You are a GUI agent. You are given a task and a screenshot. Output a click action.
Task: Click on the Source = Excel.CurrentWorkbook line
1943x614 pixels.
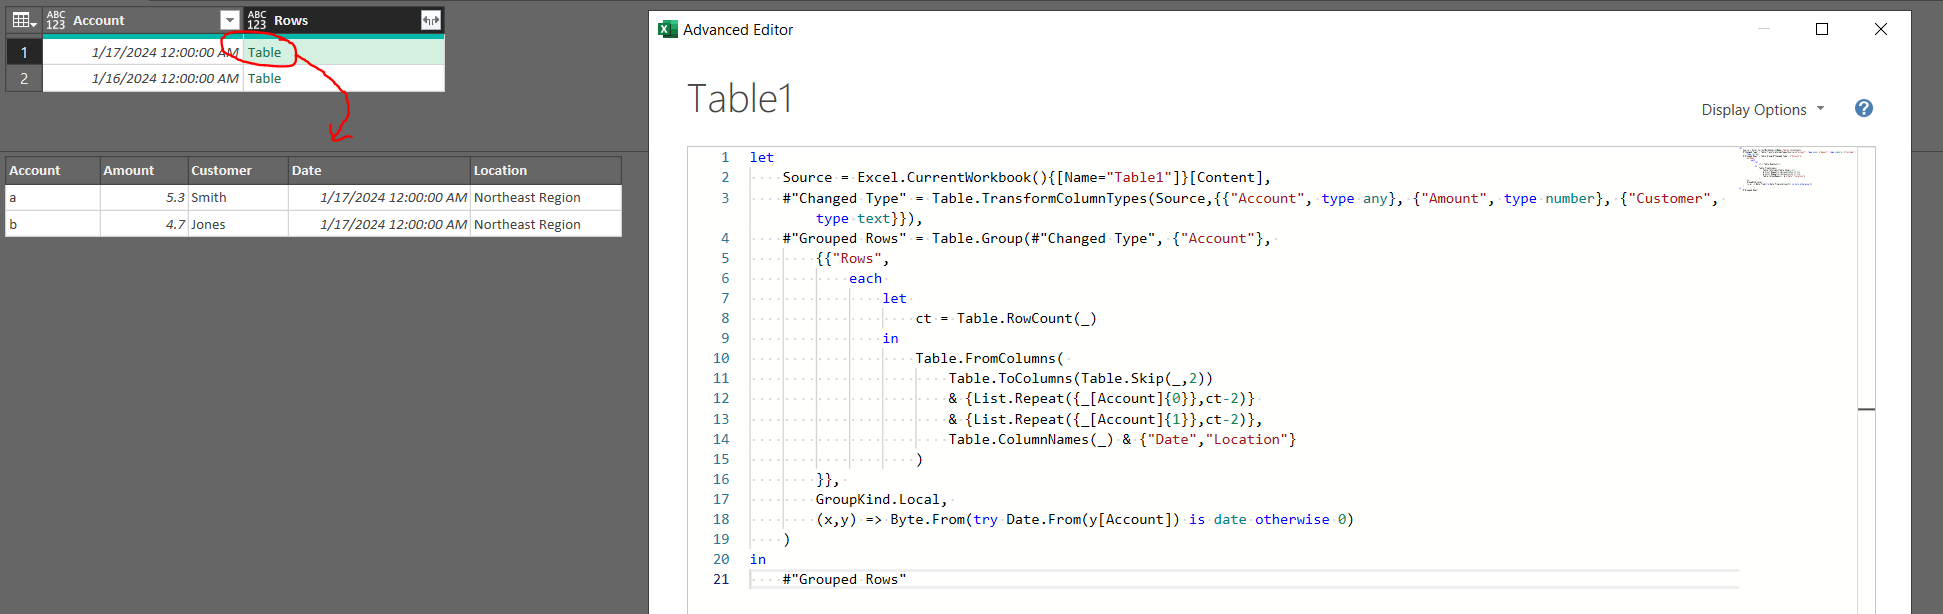1027,177
